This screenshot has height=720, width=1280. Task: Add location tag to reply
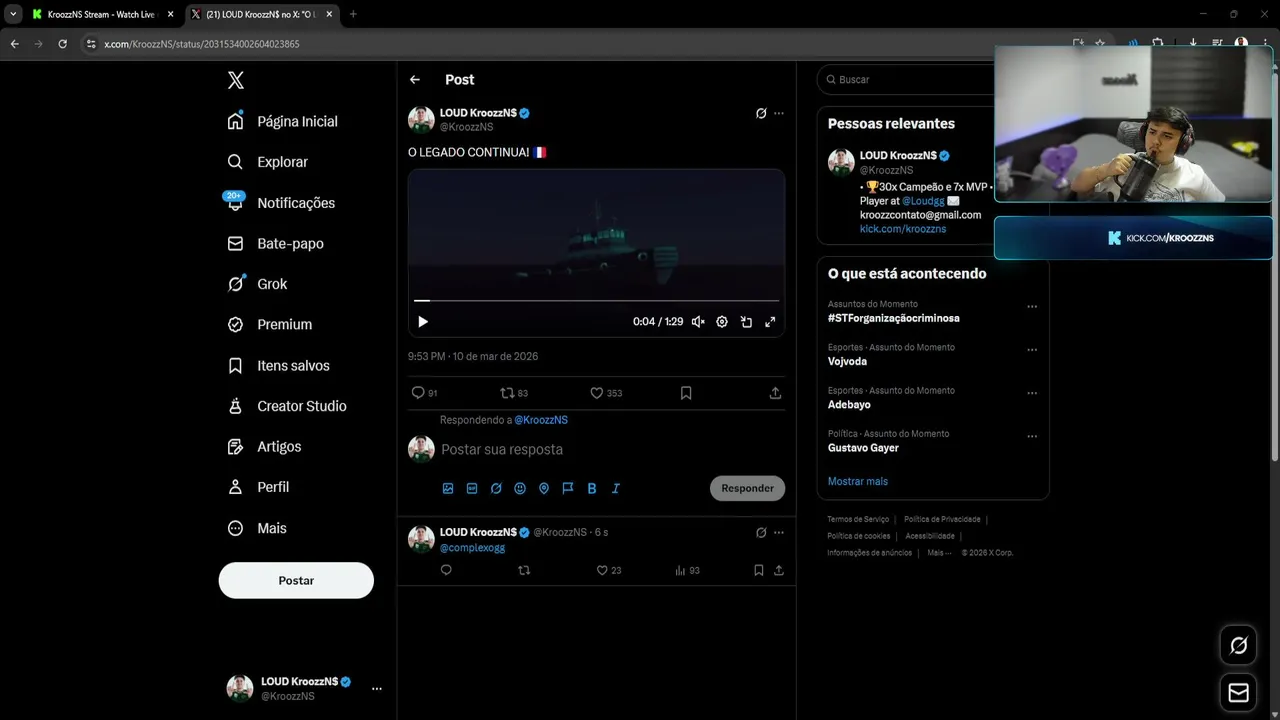pyautogui.click(x=544, y=488)
